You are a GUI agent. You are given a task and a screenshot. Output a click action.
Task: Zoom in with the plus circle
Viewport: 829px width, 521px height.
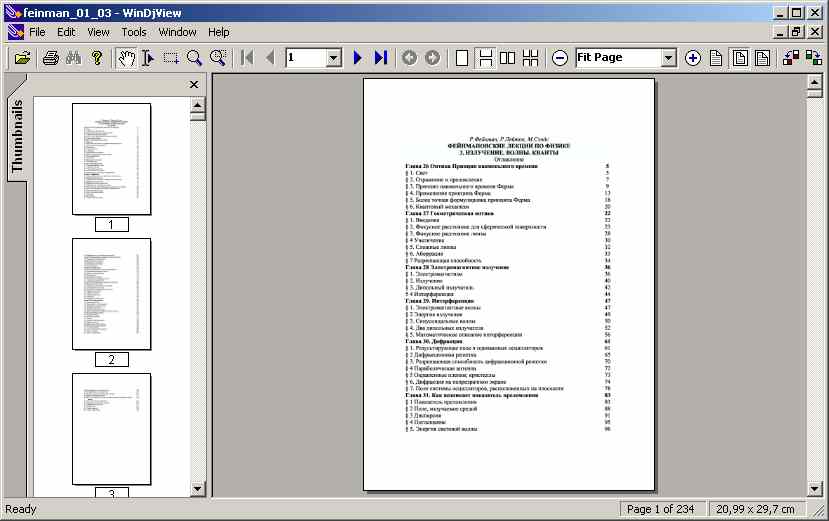[x=693, y=58]
